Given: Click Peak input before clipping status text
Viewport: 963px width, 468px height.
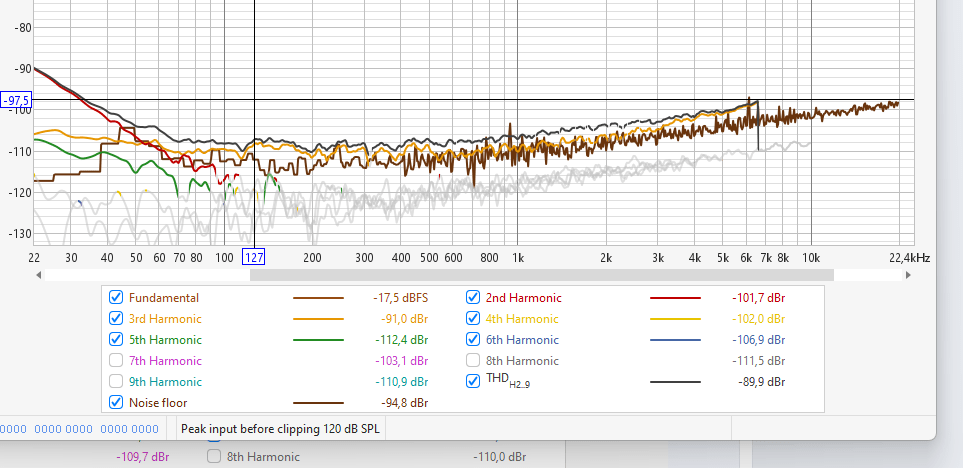Looking at the screenshot, I should tap(281, 429).
